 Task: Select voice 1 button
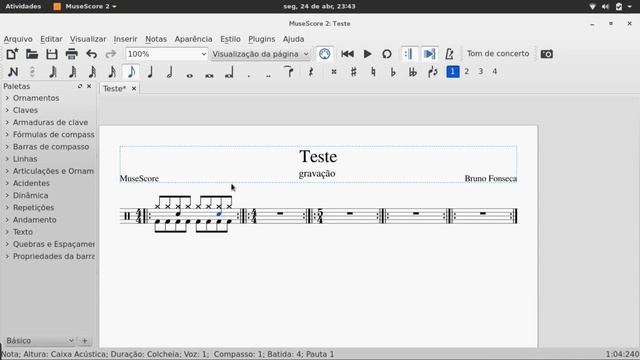453,71
